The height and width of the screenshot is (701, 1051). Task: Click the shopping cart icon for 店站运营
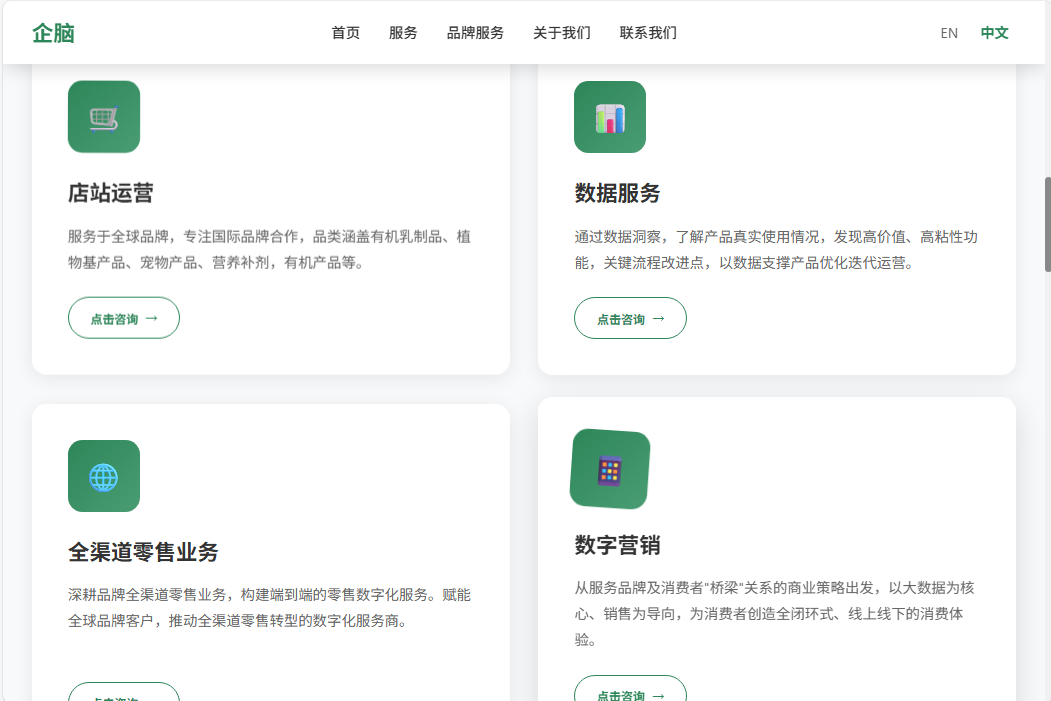[104, 117]
